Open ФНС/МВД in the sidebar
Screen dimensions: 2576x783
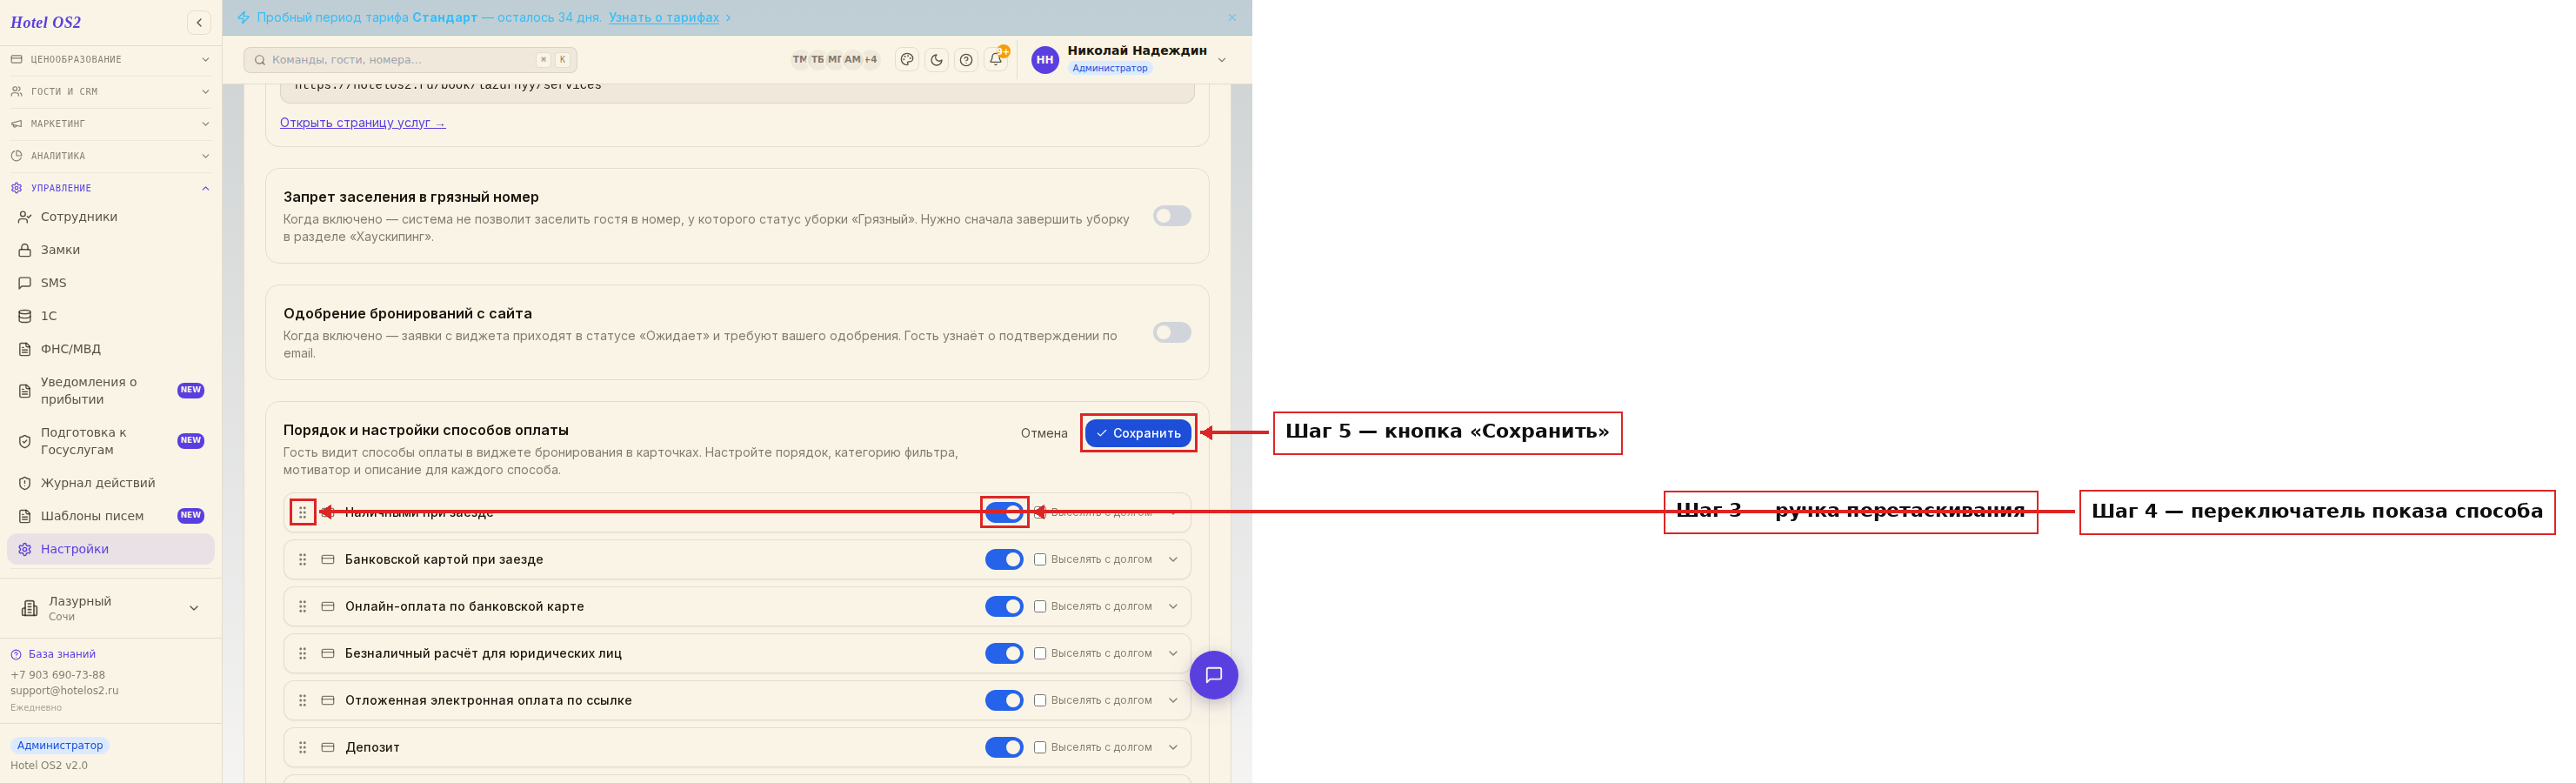pos(110,349)
